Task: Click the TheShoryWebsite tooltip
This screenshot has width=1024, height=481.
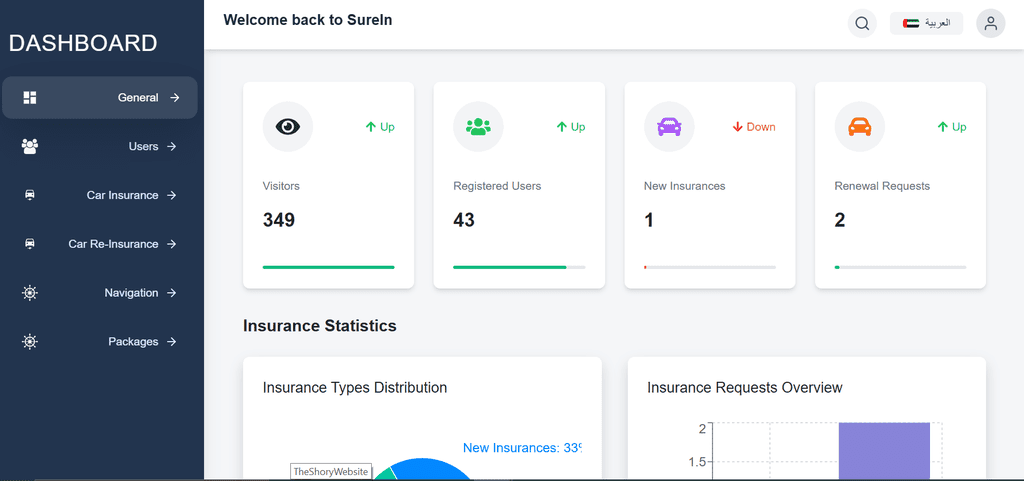Action: coord(331,471)
